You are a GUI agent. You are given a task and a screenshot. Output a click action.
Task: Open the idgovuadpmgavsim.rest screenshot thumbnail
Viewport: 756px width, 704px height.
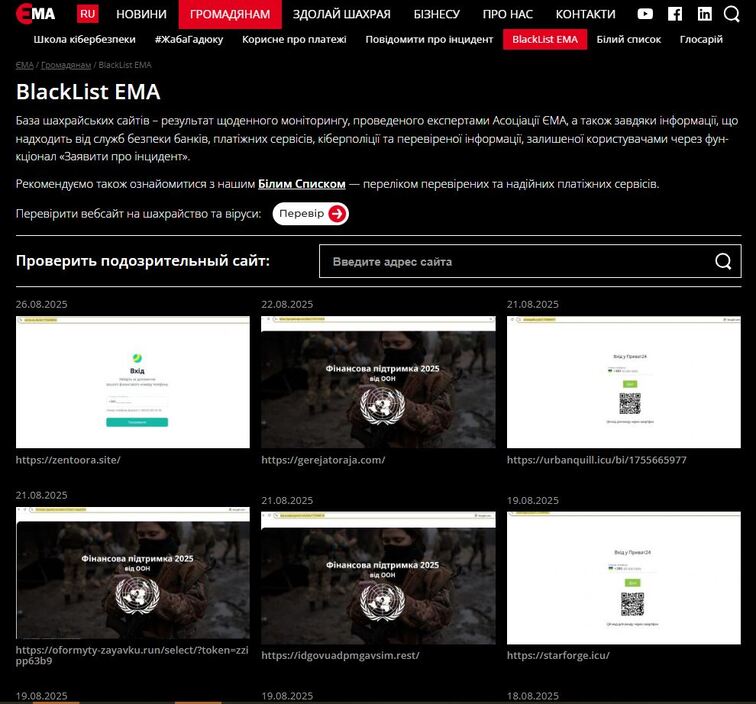pyautogui.click(x=378, y=578)
